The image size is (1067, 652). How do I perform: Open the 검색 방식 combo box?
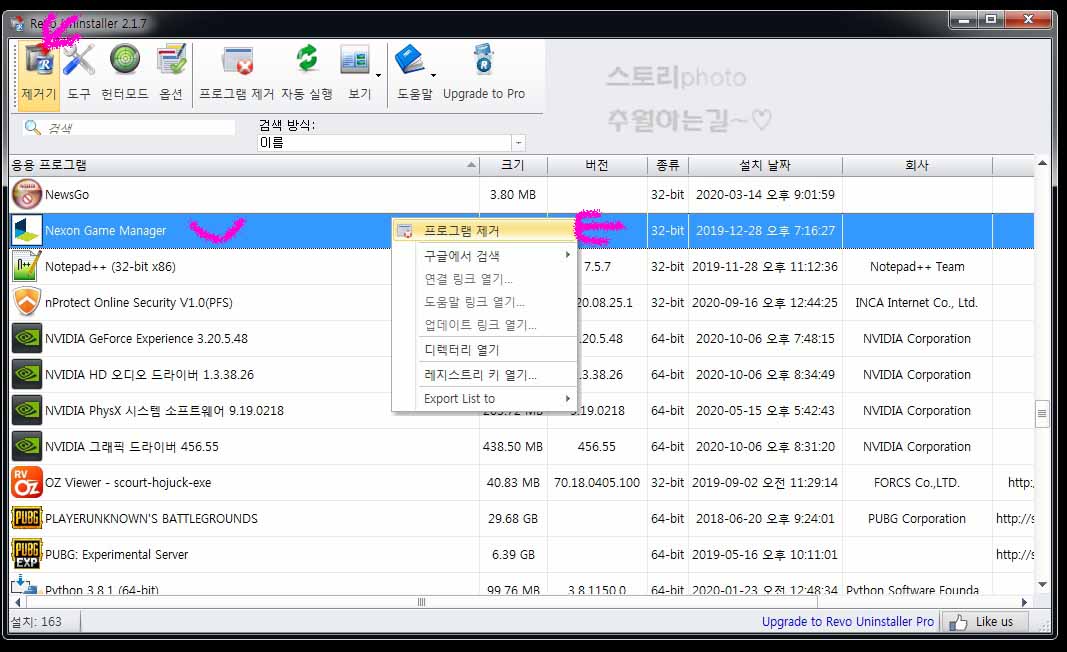click(x=391, y=143)
